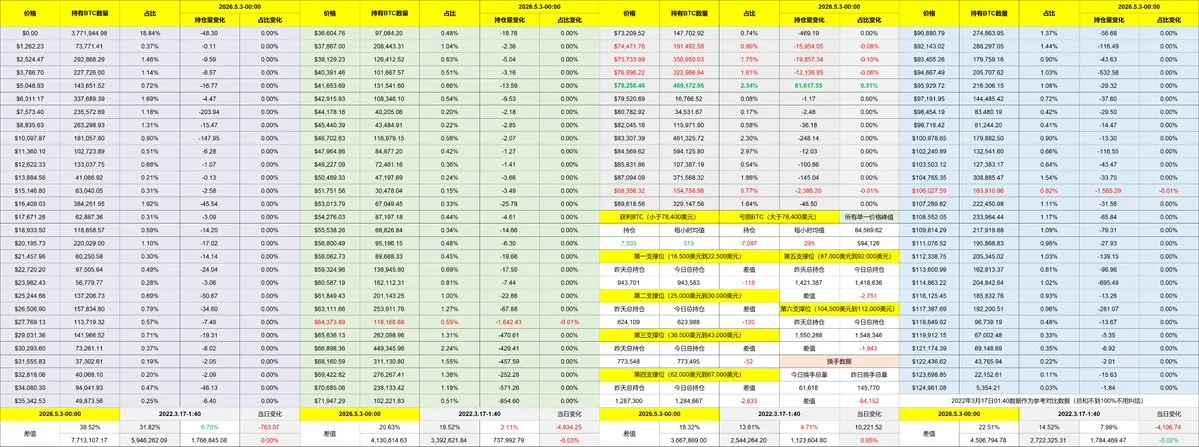1199x447 pixels.
Task: Select the 18.84% share cell
Action: (x=150, y=34)
